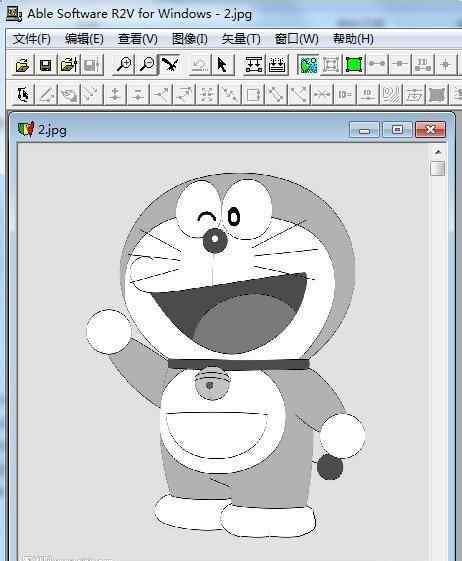
Task: Toggle the green filled square icon
Action: click(x=354, y=65)
